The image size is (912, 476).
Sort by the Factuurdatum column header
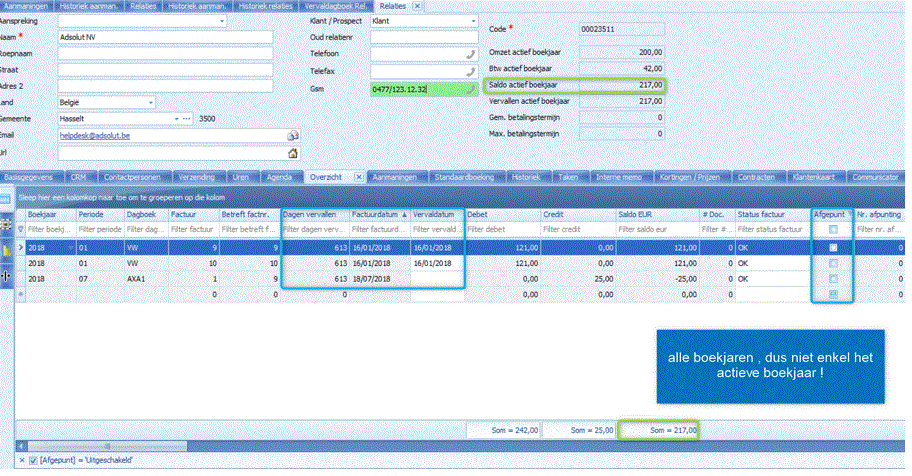378,214
